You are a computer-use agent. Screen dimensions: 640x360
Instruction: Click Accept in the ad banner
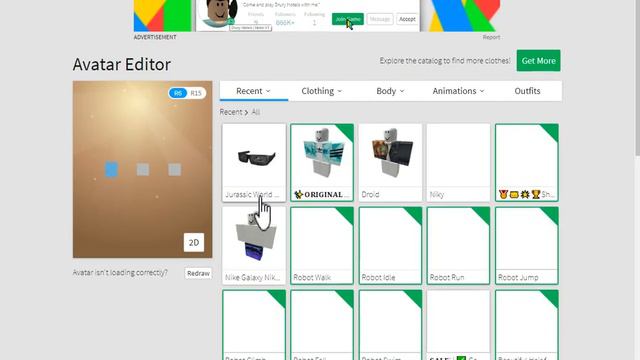point(407,19)
